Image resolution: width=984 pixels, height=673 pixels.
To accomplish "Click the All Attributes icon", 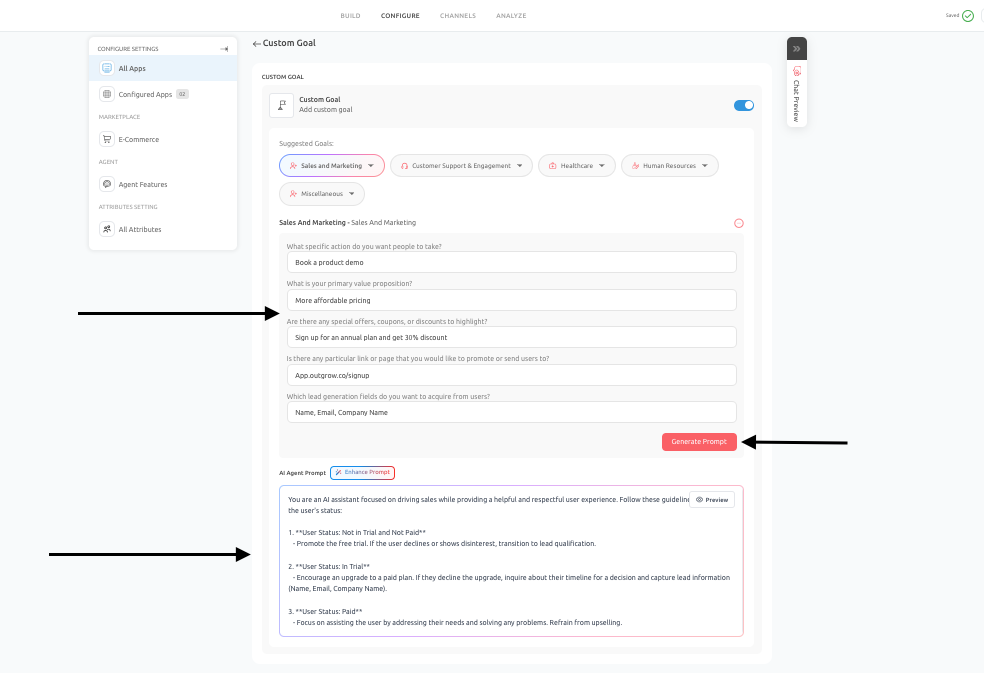I will click(x=107, y=229).
